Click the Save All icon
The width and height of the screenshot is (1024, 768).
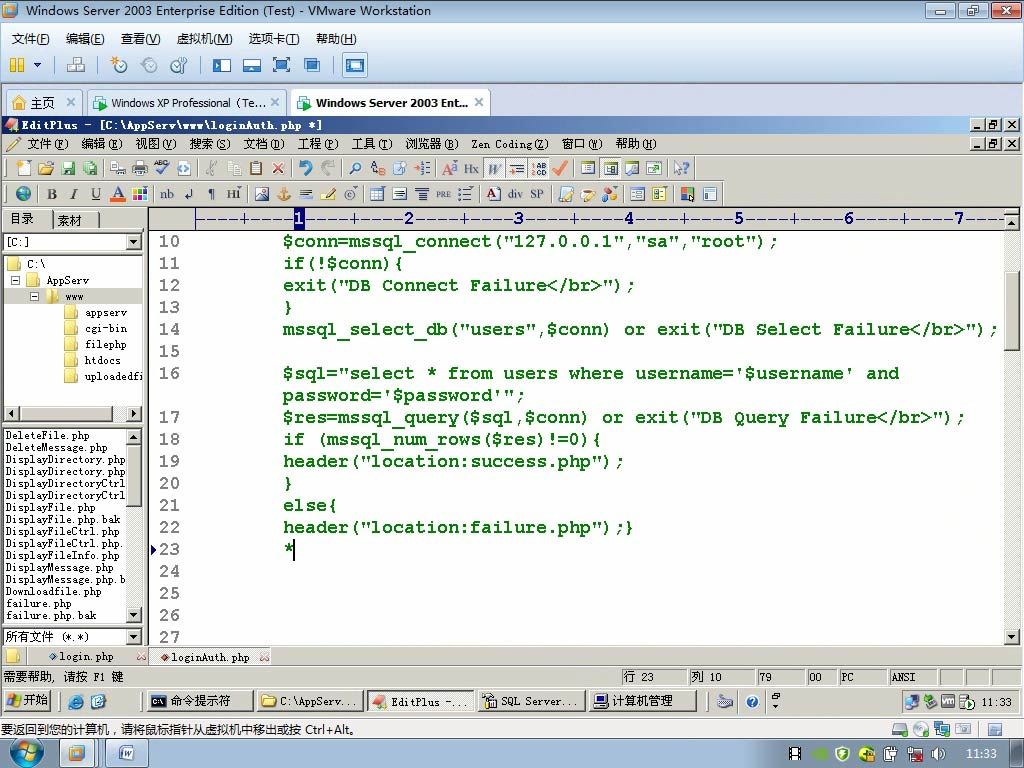(90, 168)
